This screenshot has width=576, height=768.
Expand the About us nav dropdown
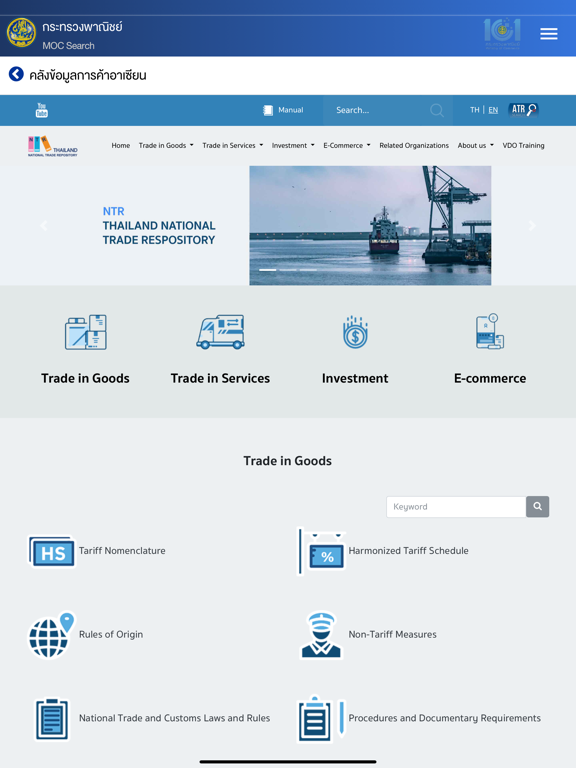point(476,145)
